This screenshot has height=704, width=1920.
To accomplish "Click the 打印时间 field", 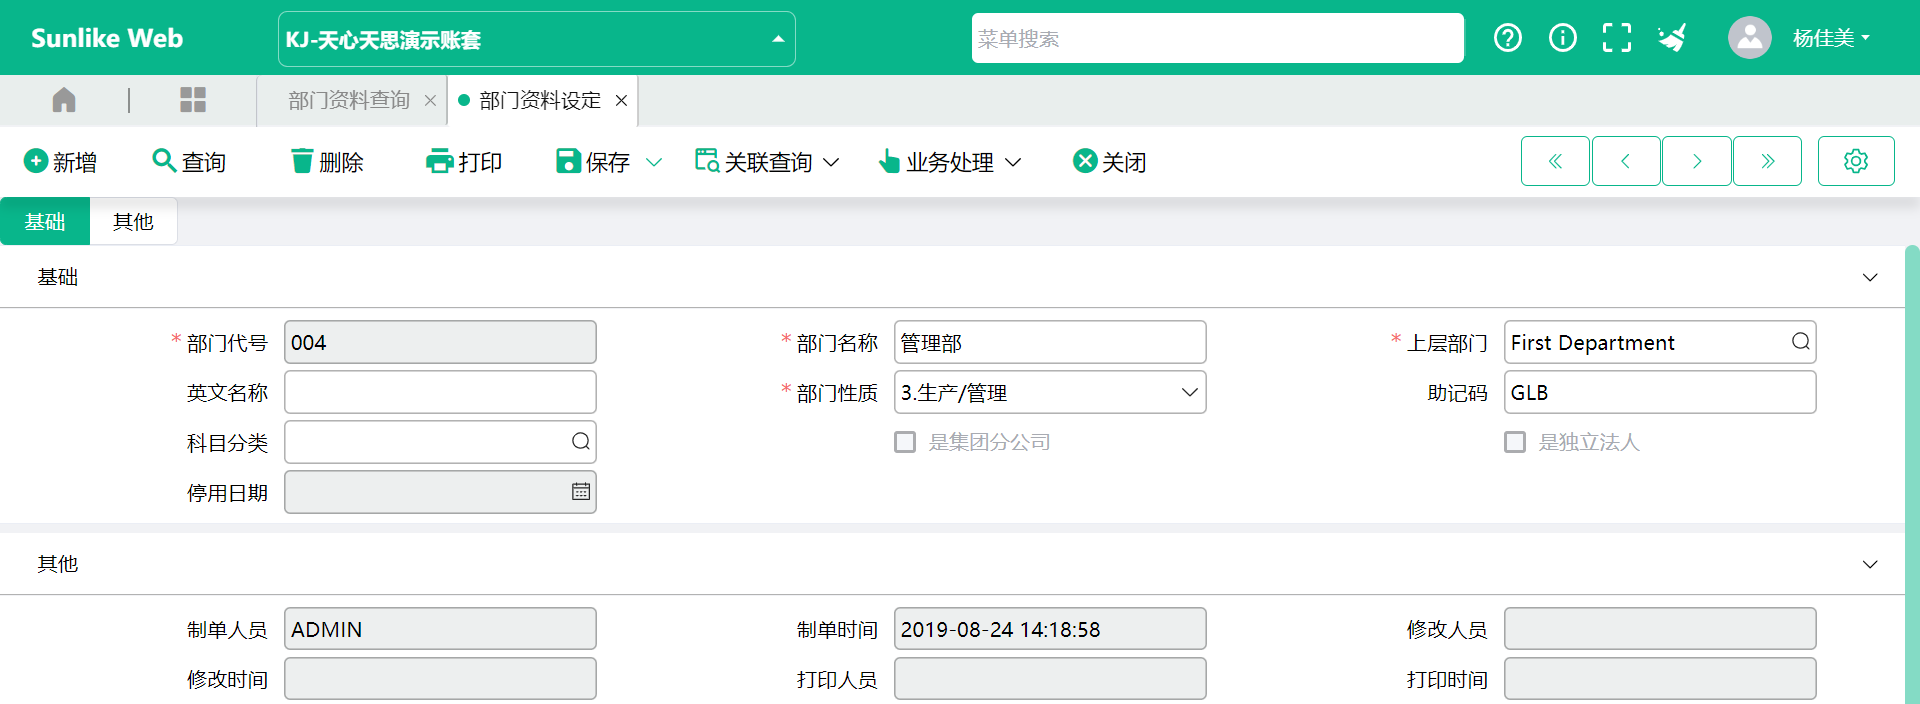I will [1660, 679].
